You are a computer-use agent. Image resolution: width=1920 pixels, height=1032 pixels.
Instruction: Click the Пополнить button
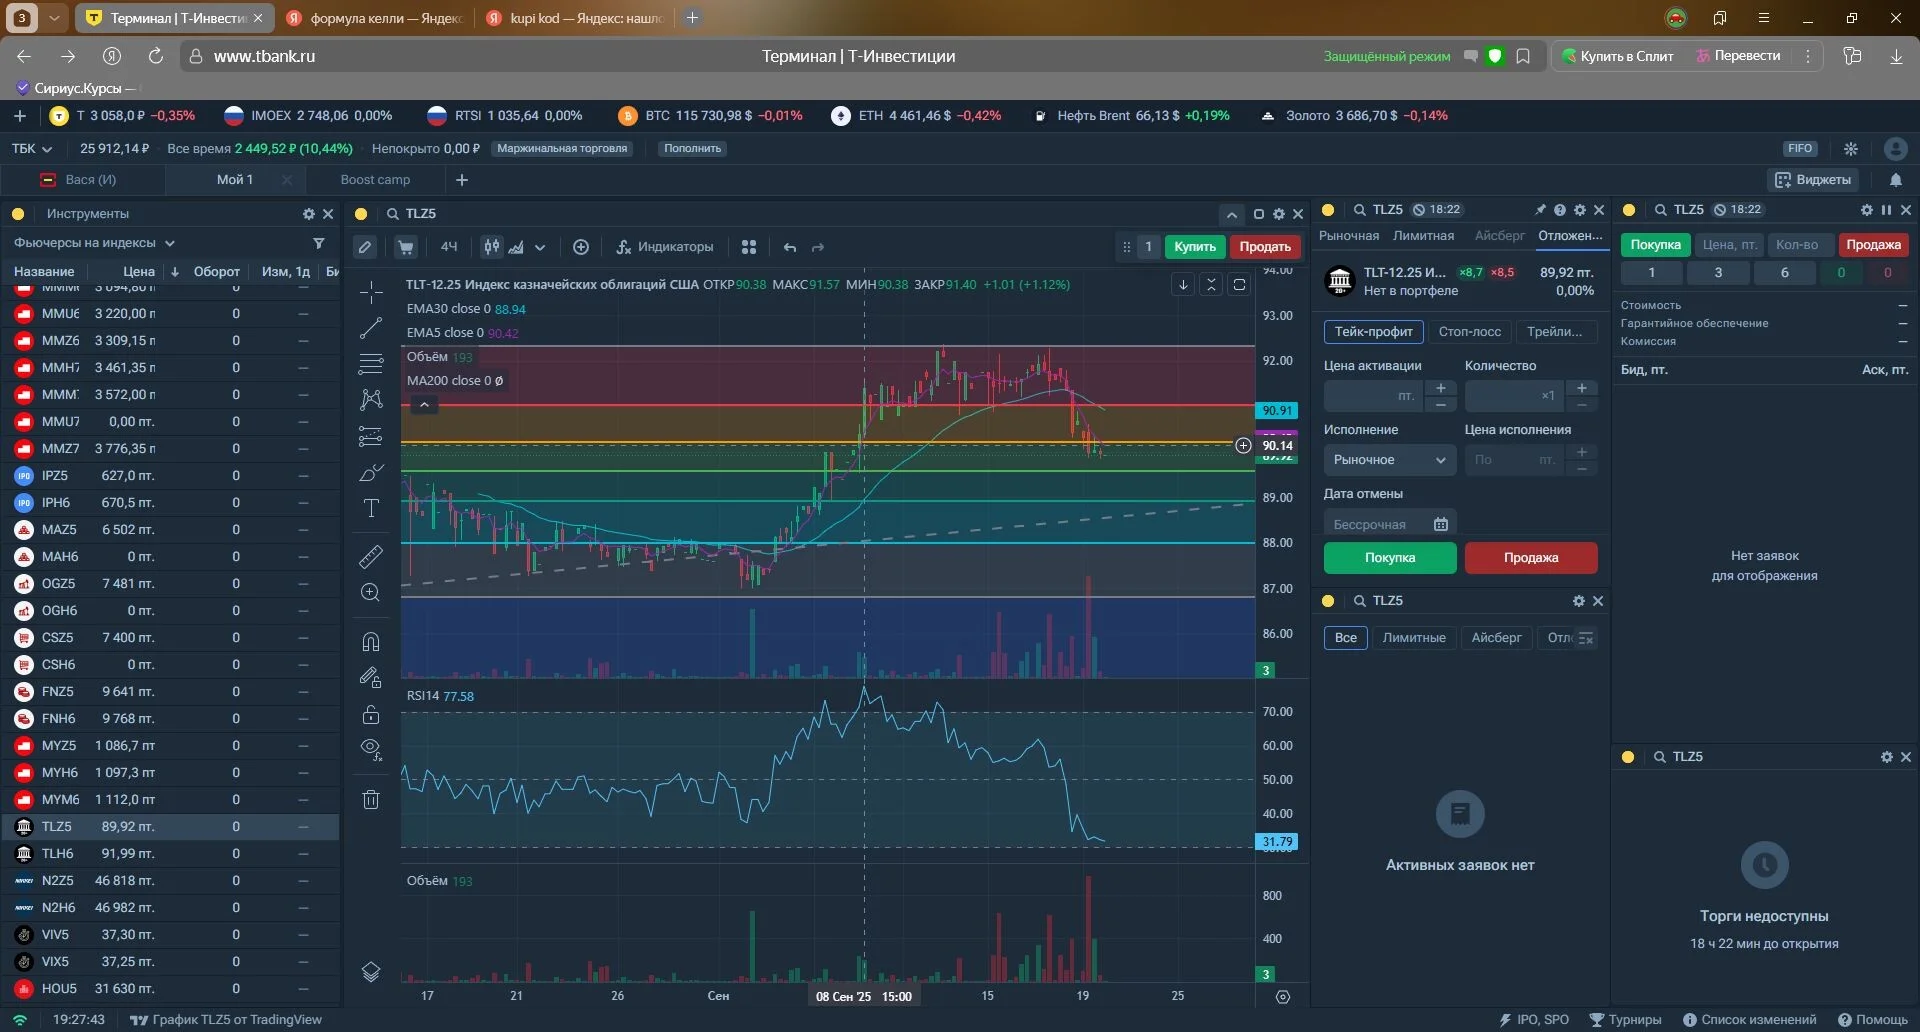[692, 148]
